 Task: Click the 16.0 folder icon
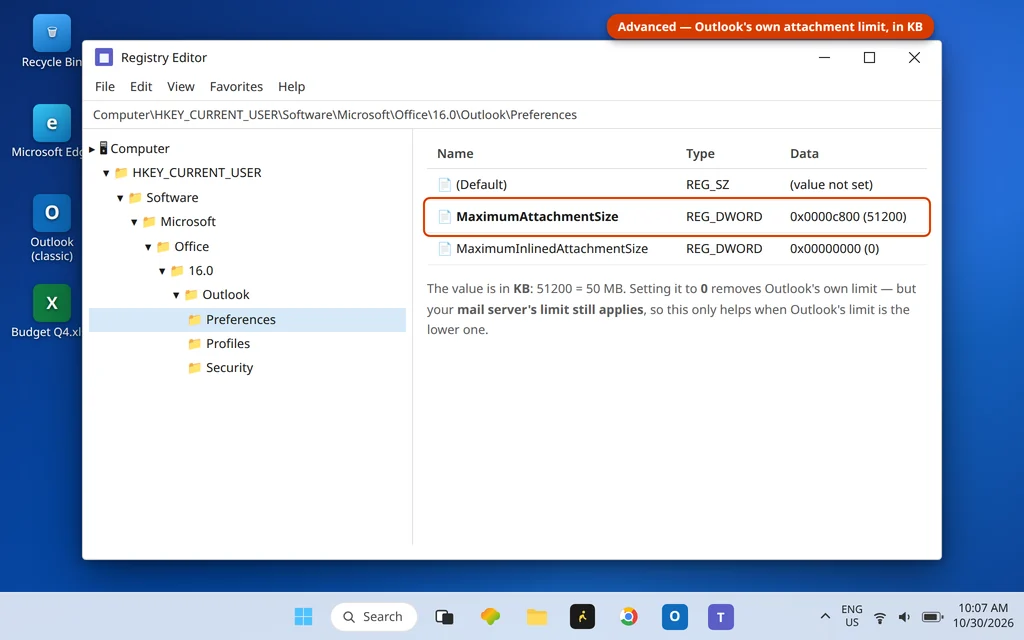(x=177, y=270)
